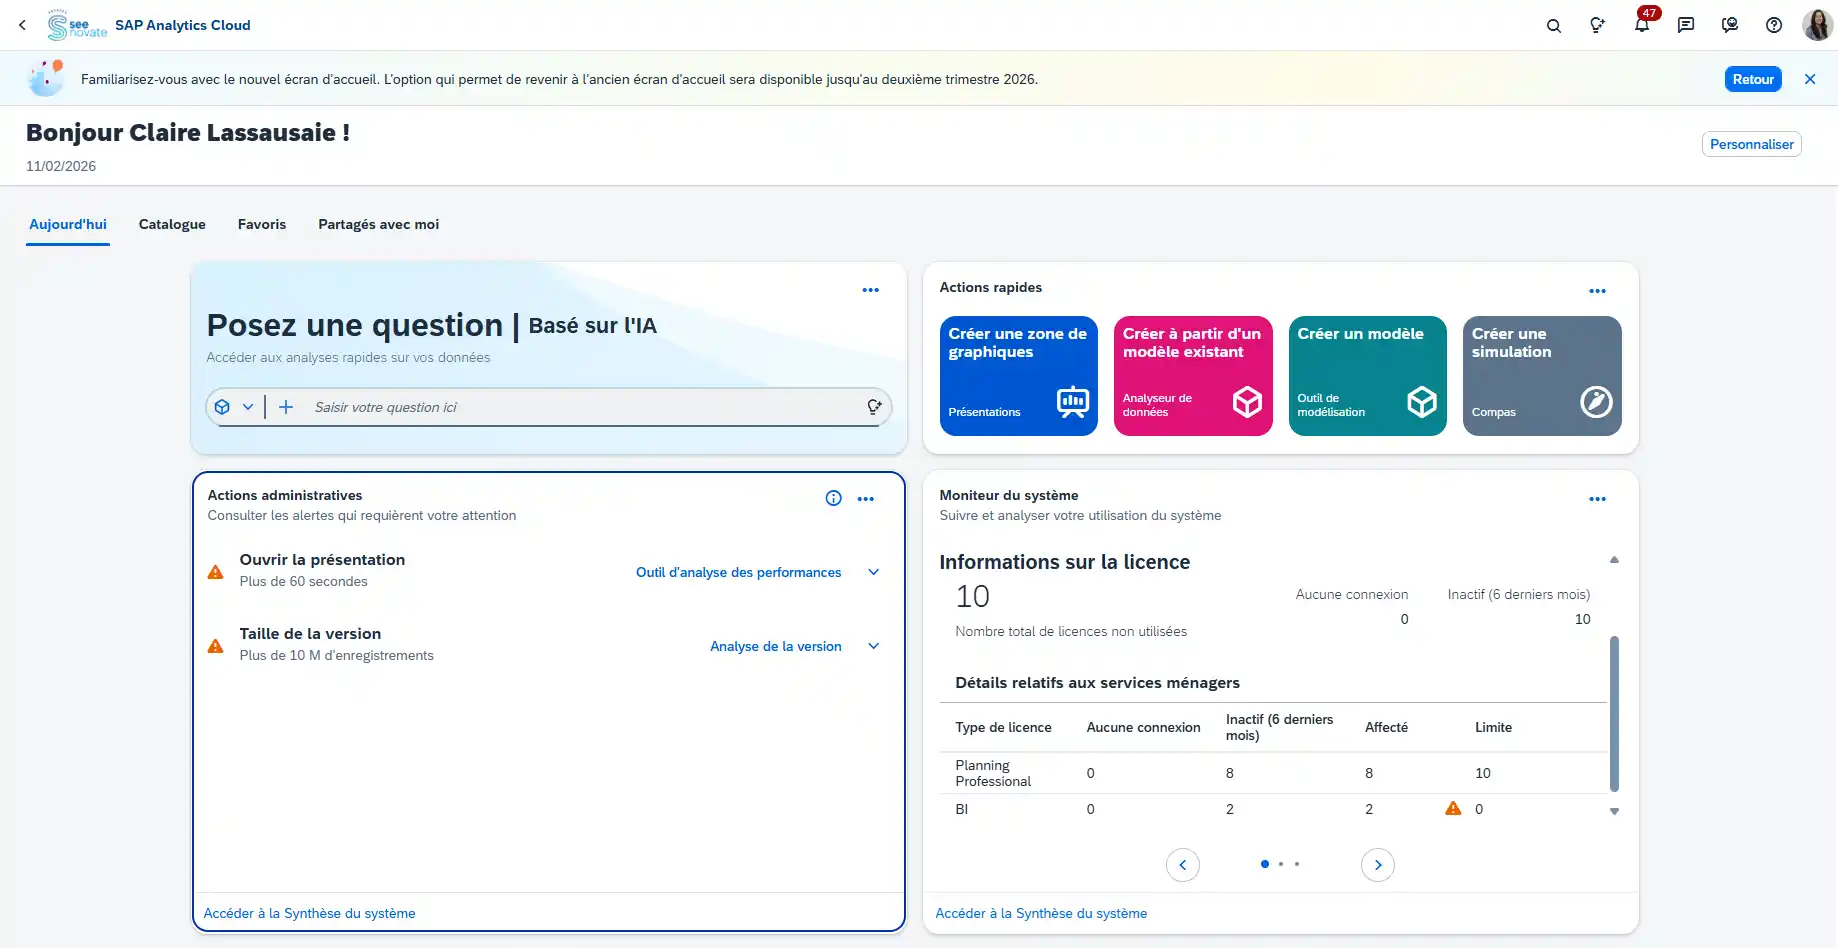
Task: Open the user profile avatar
Action: click(x=1816, y=25)
